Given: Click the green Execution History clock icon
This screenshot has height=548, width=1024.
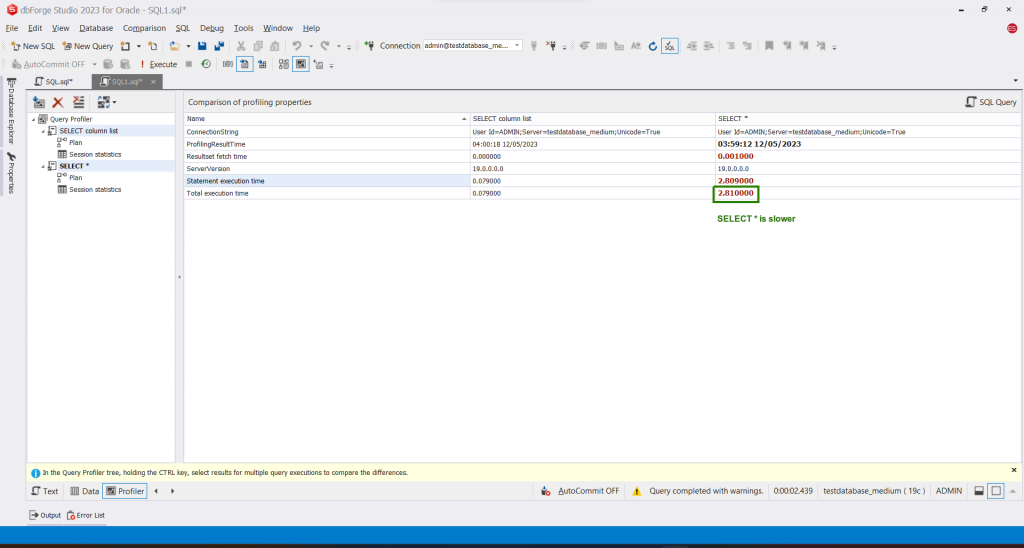Looking at the screenshot, I should (x=206, y=64).
